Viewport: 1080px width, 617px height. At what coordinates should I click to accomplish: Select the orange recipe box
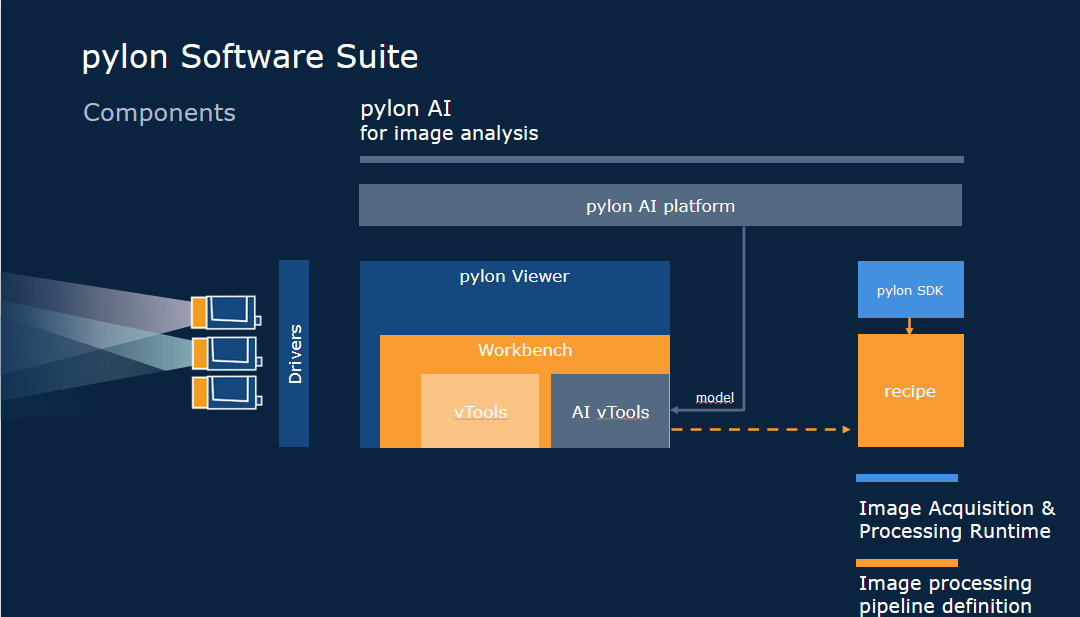pos(911,390)
